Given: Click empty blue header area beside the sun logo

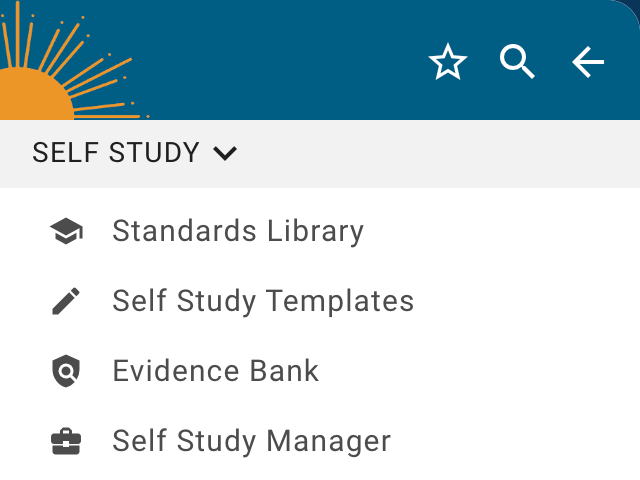Looking at the screenshot, I should [280, 60].
